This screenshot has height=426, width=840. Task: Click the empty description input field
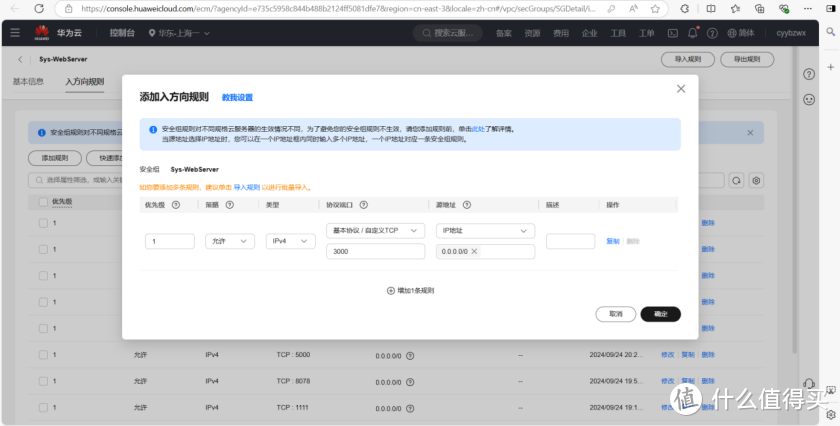coord(571,241)
